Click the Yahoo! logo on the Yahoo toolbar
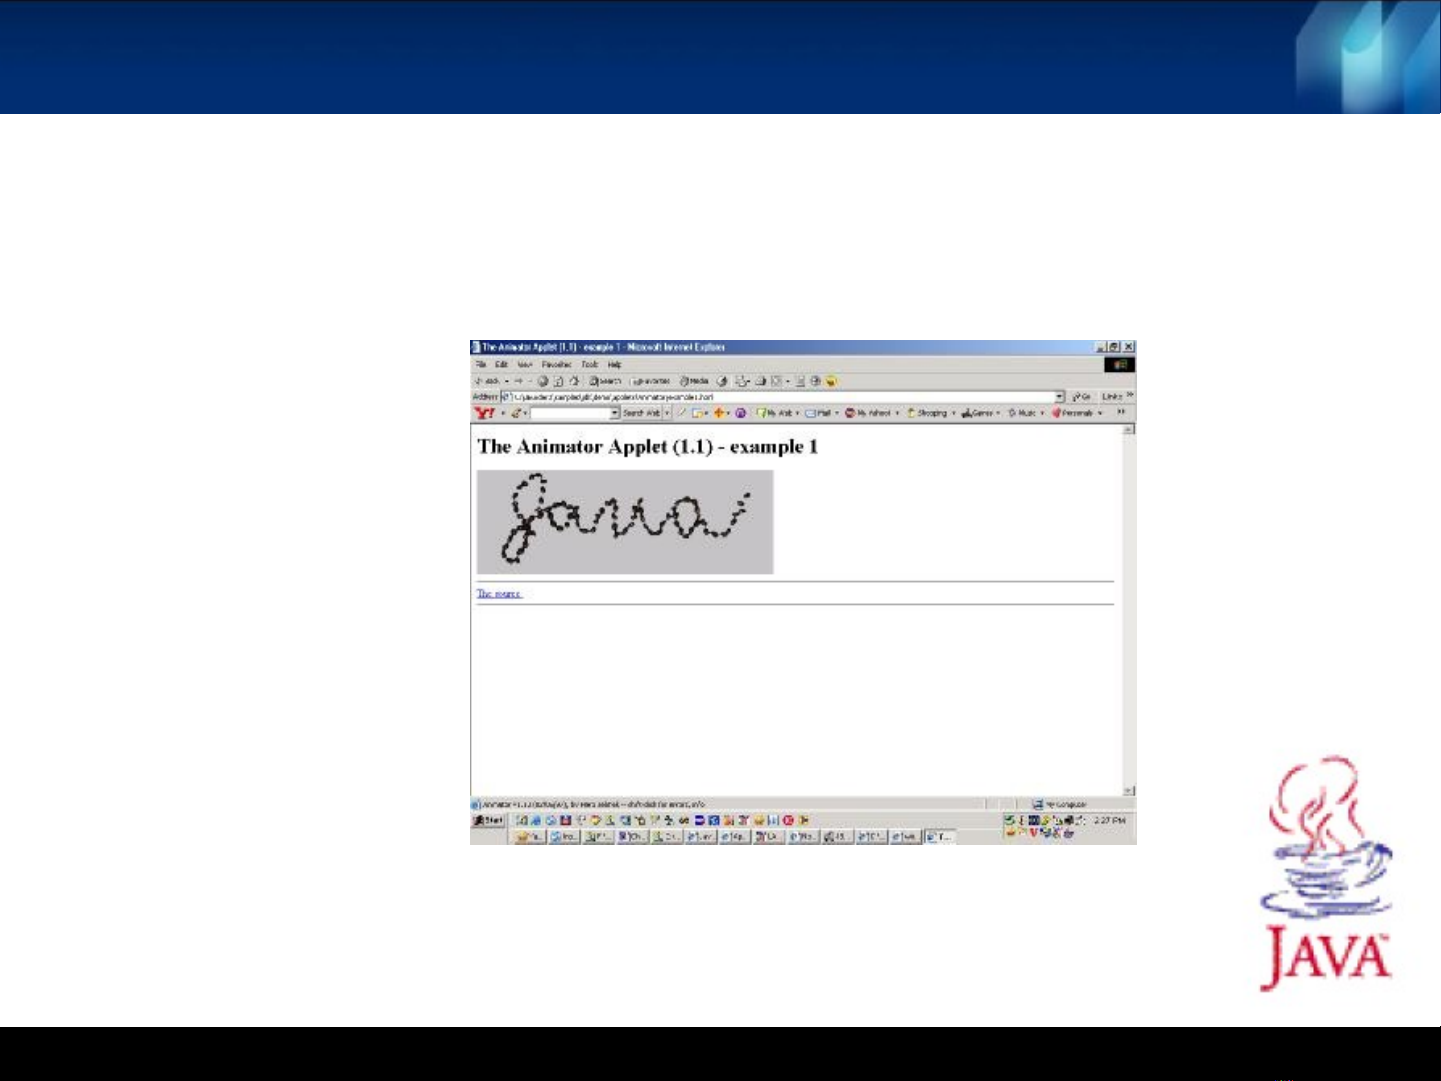This screenshot has height=1081, width=1441. pyautogui.click(x=484, y=413)
